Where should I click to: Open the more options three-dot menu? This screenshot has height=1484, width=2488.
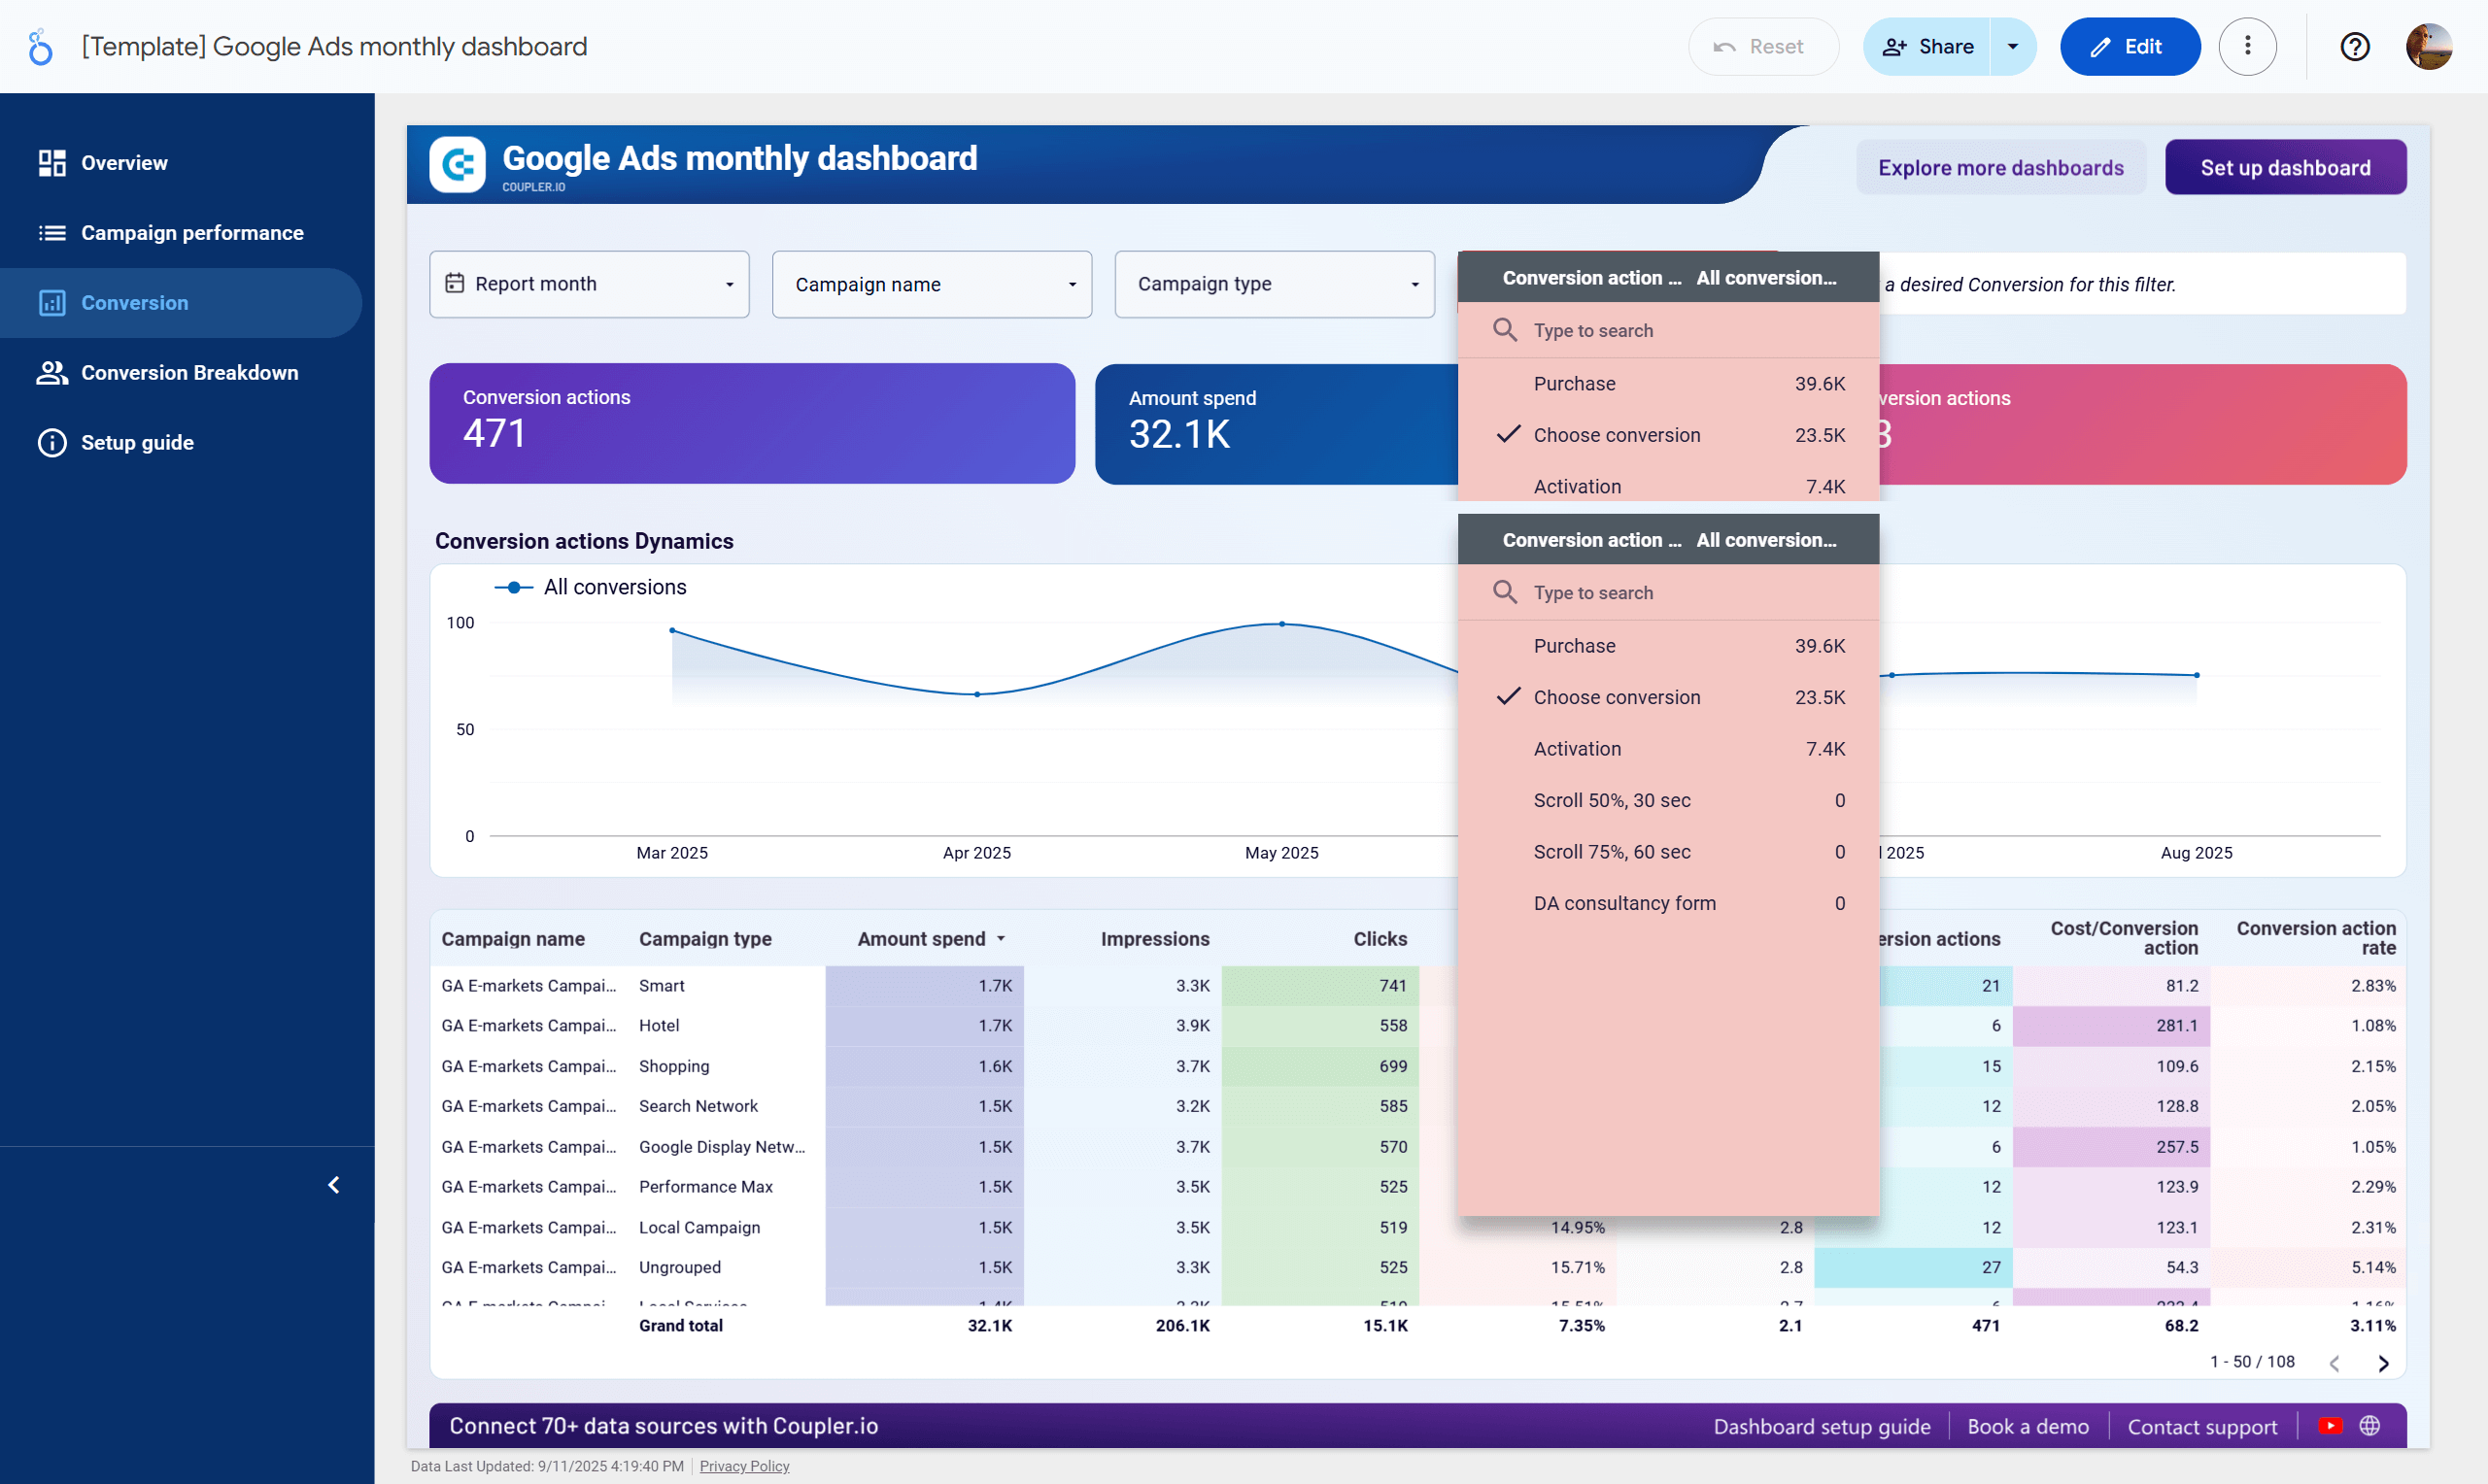(x=2247, y=47)
